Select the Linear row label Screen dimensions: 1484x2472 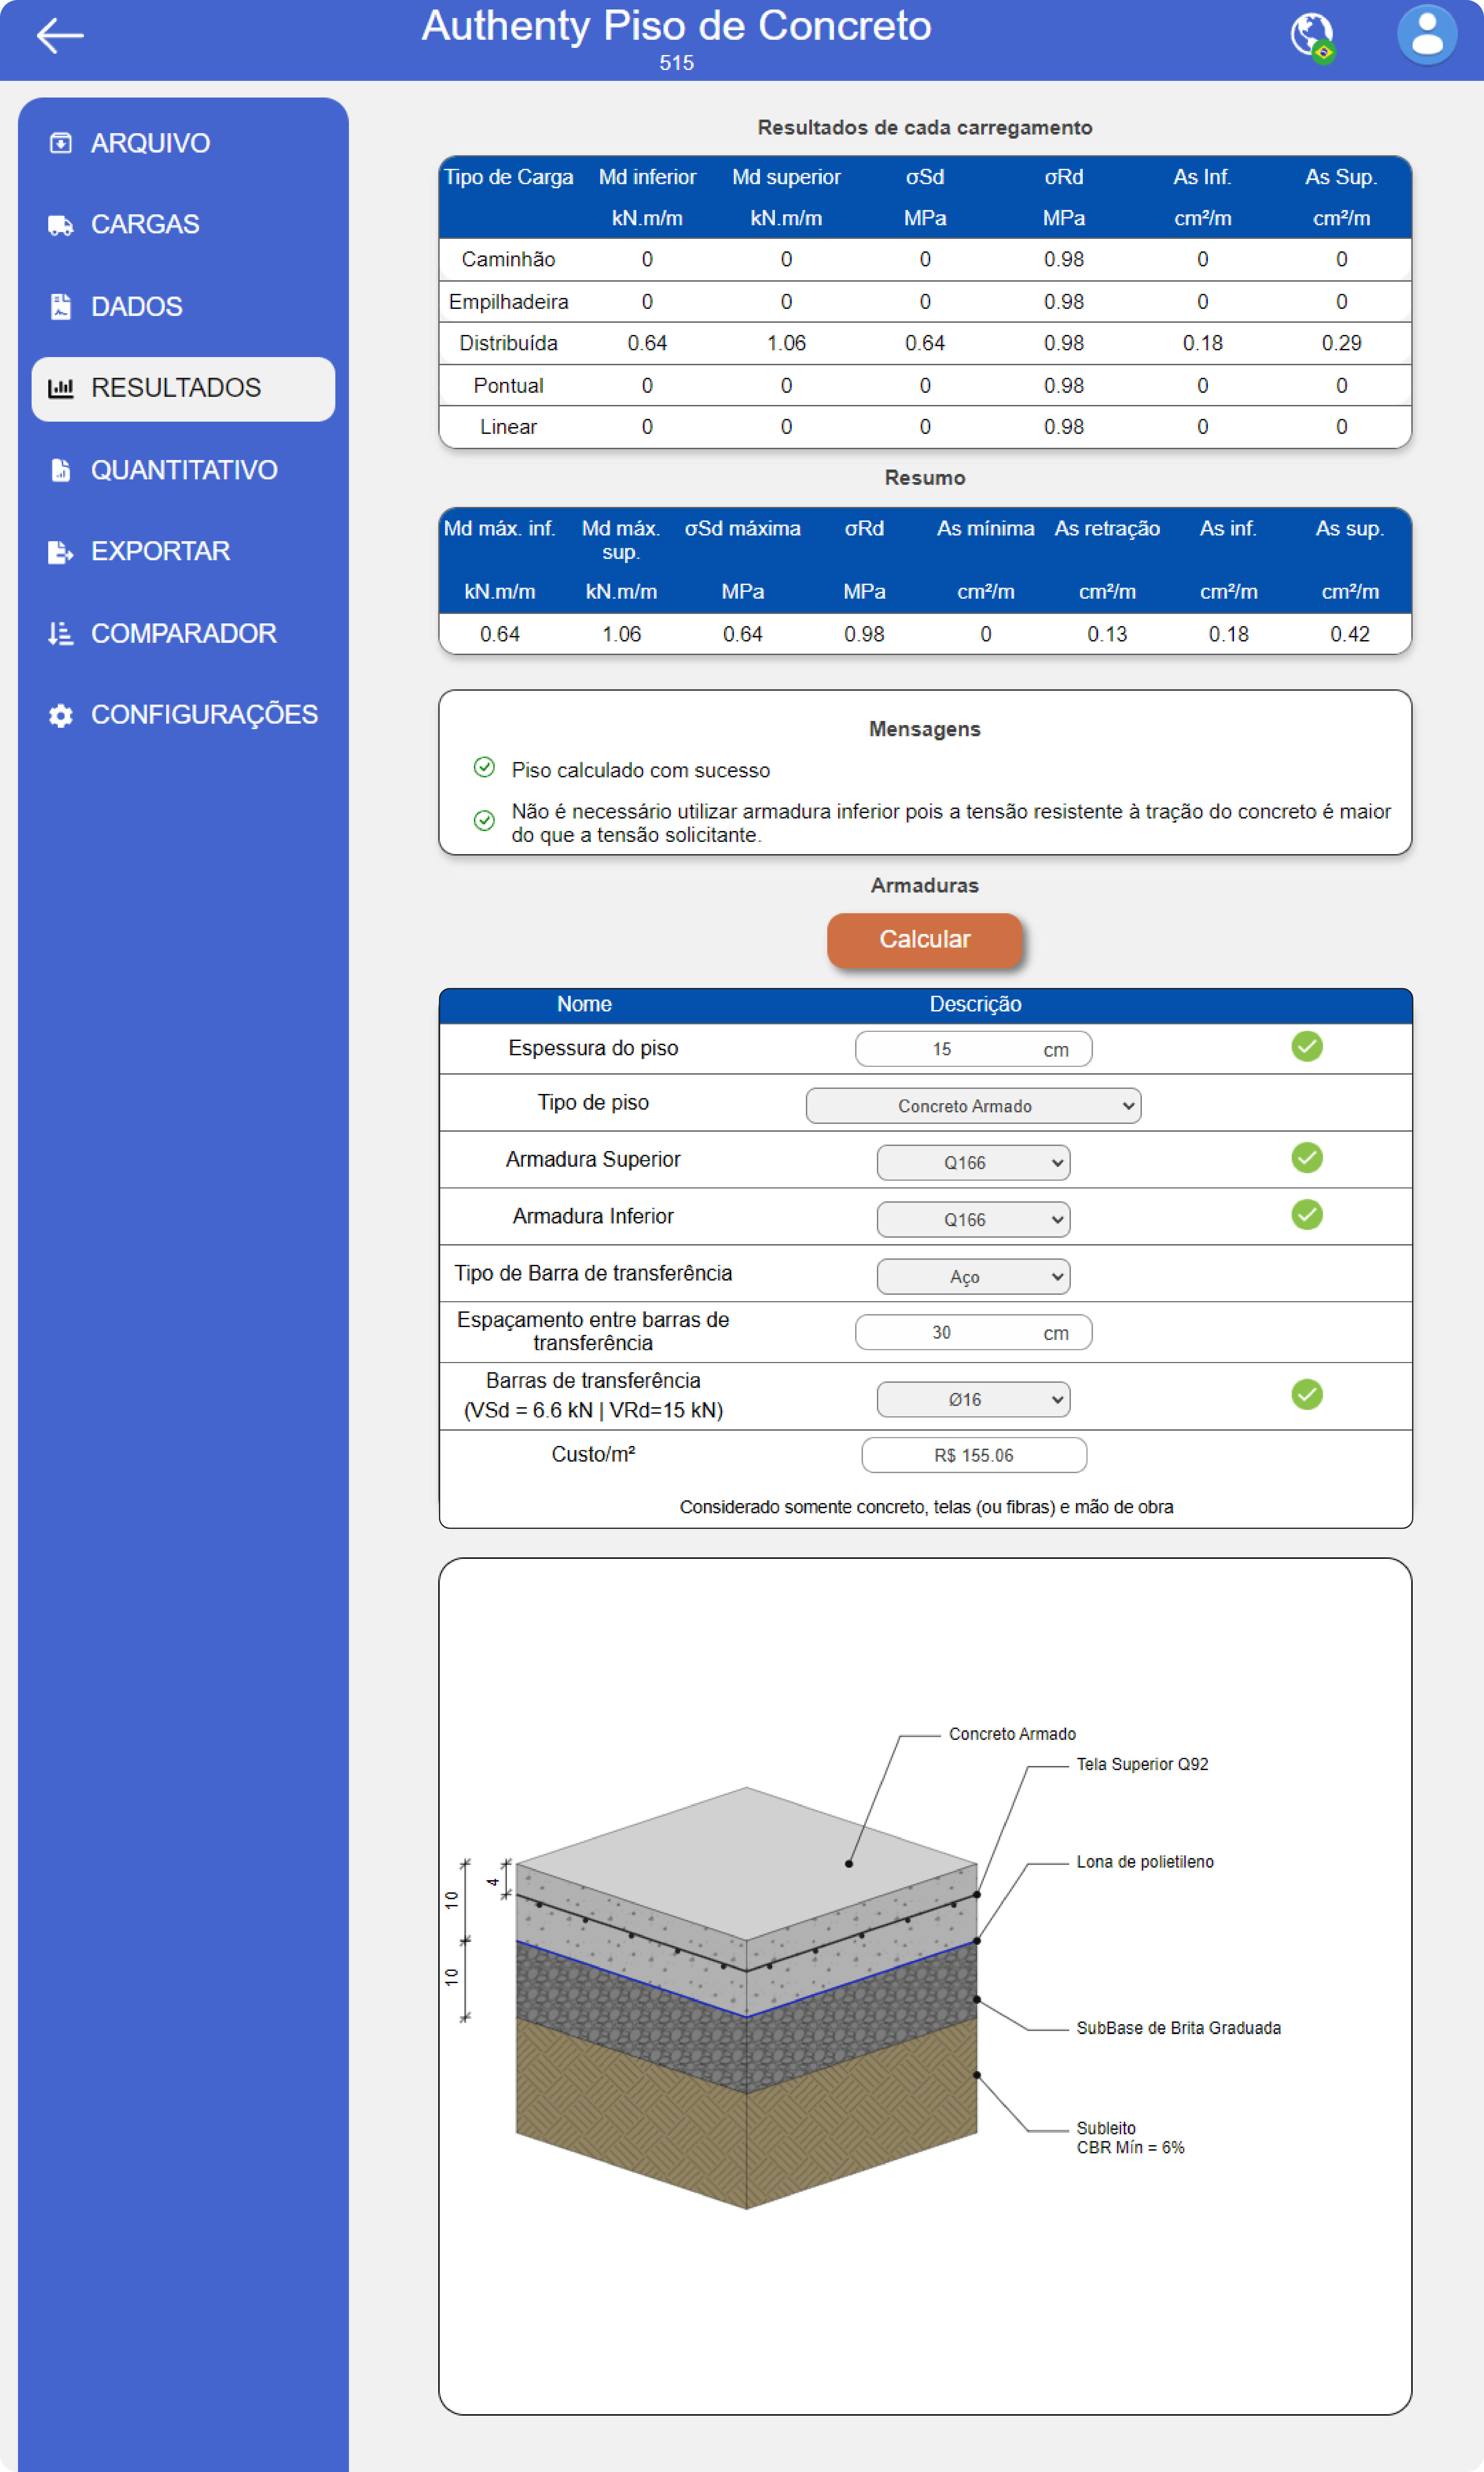click(508, 427)
